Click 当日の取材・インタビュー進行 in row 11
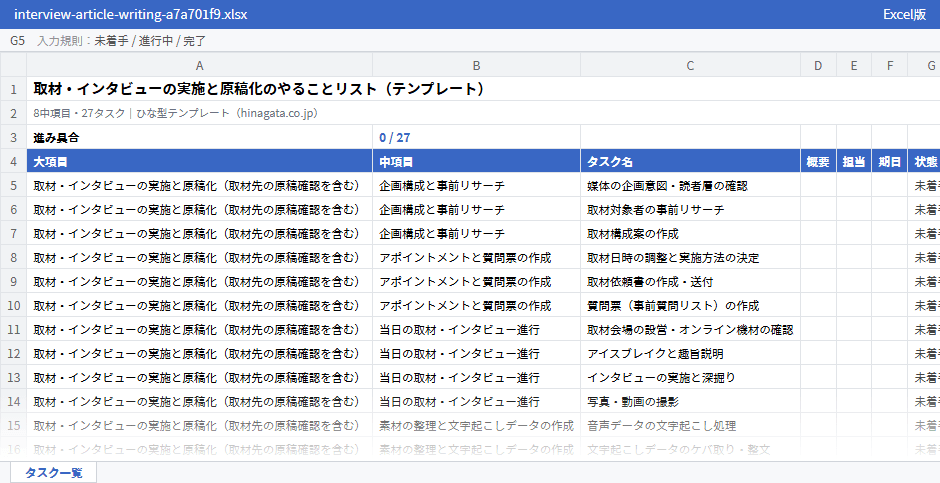The height and width of the screenshot is (483, 940). coord(476,329)
